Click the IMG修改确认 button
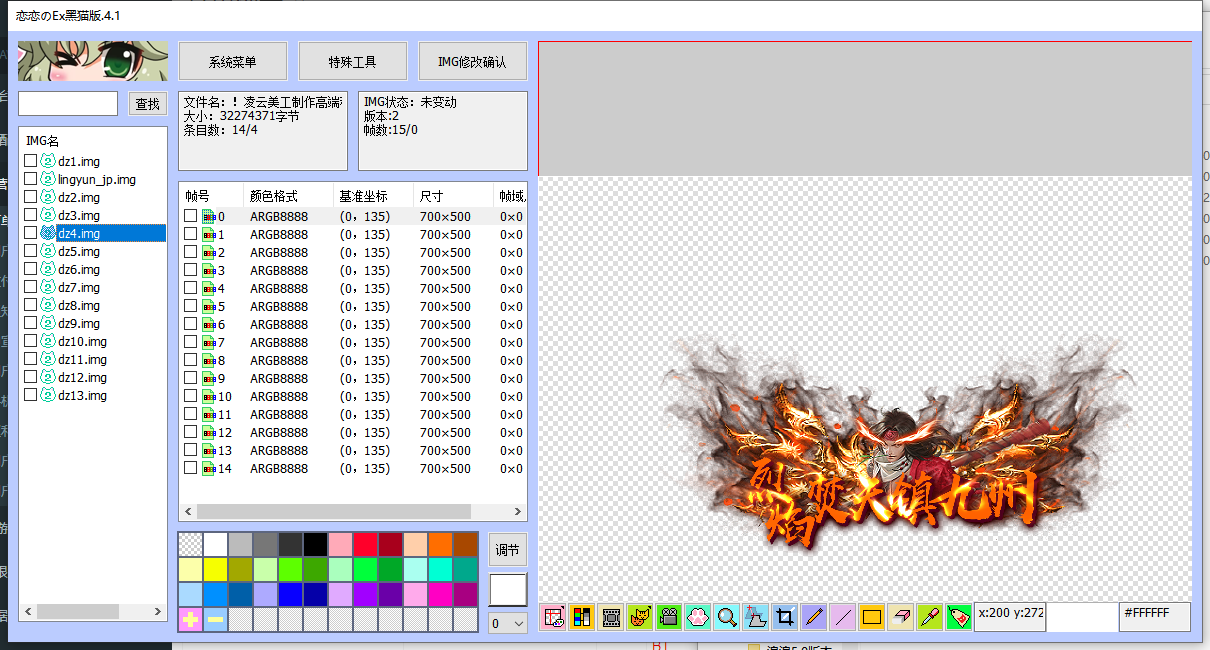 472,61
